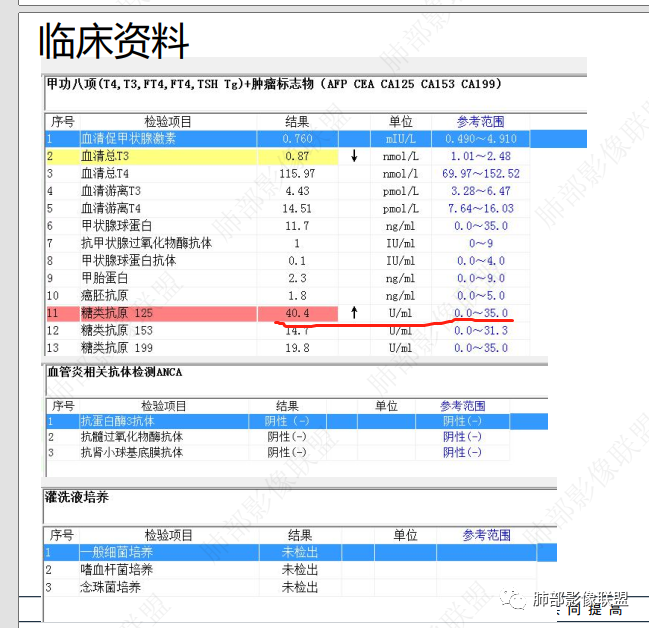Click the 灌洗液培养 panel title
Image resolution: width=649 pixels, height=628 pixels.
(x=77, y=497)
